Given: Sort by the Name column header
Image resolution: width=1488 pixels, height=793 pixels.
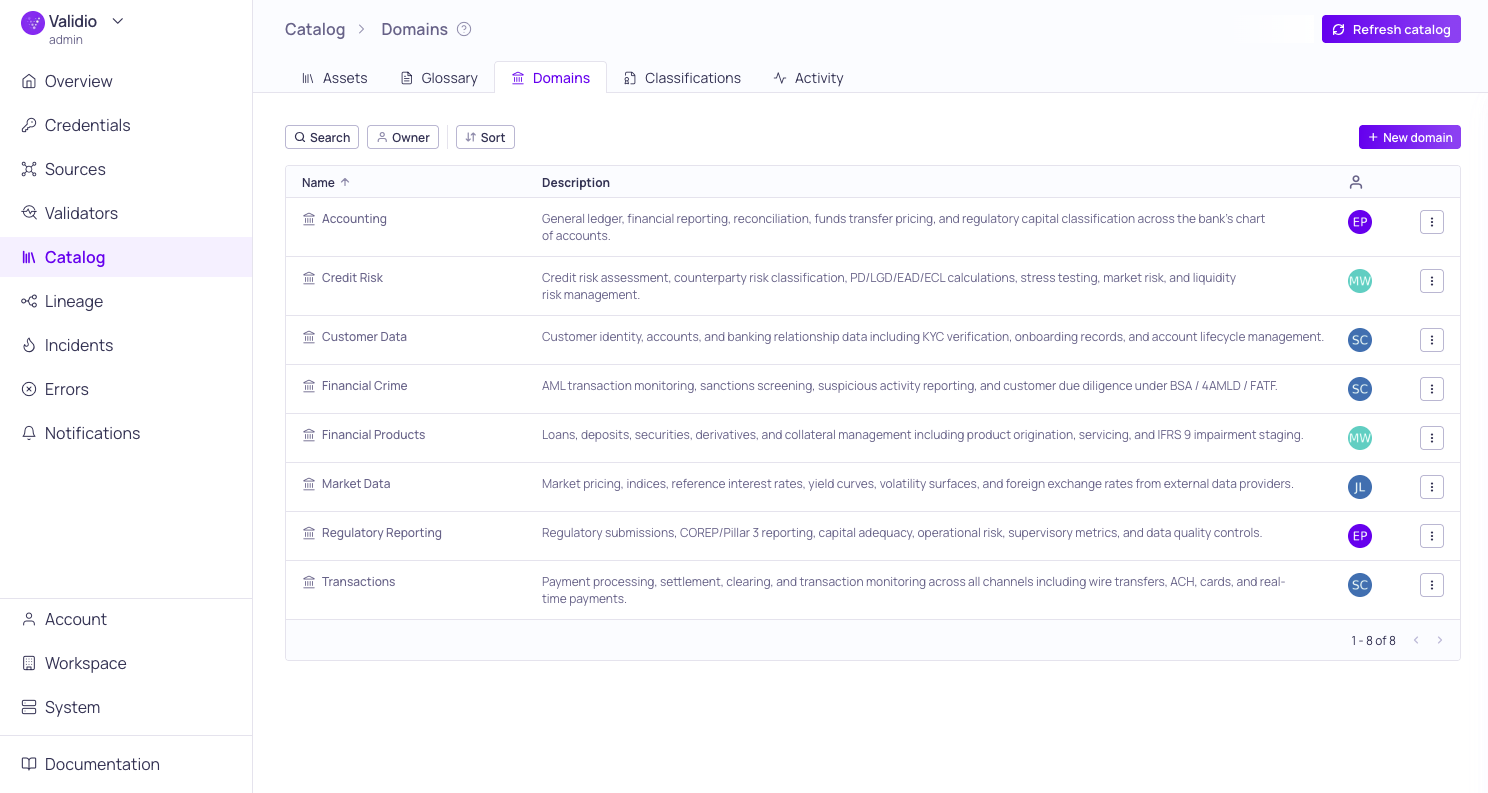Looking at the screenshot, I should point(326,182).
